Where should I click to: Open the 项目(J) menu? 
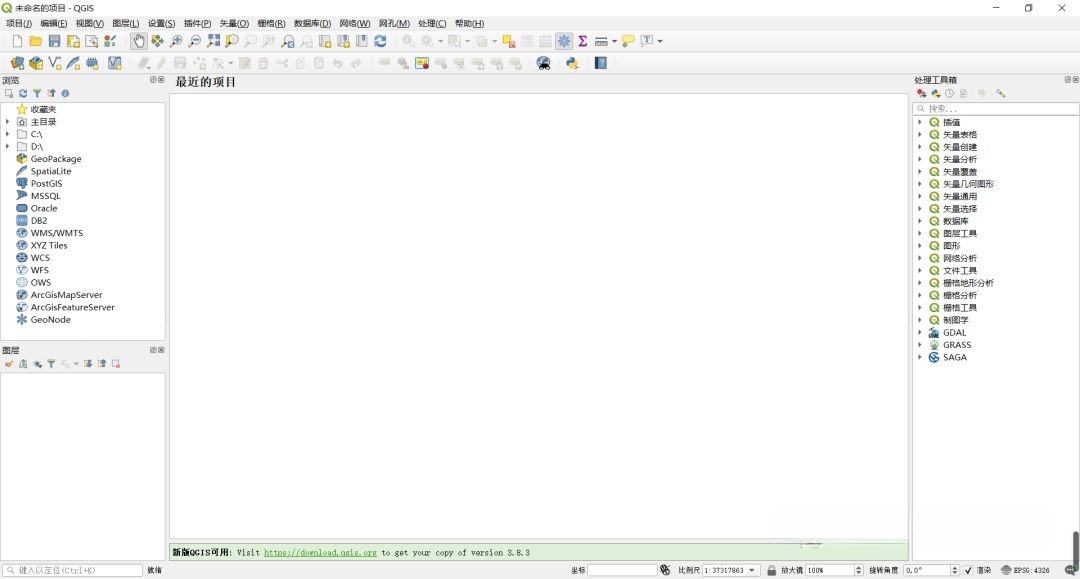(19, 23)
